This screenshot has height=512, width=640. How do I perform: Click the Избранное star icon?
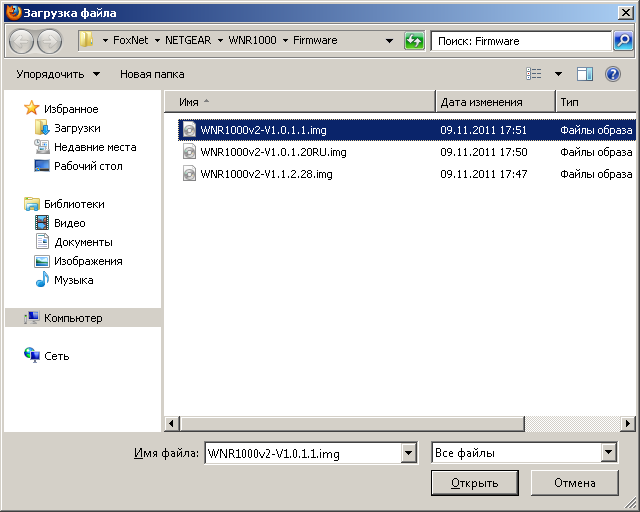pos(31,108)
